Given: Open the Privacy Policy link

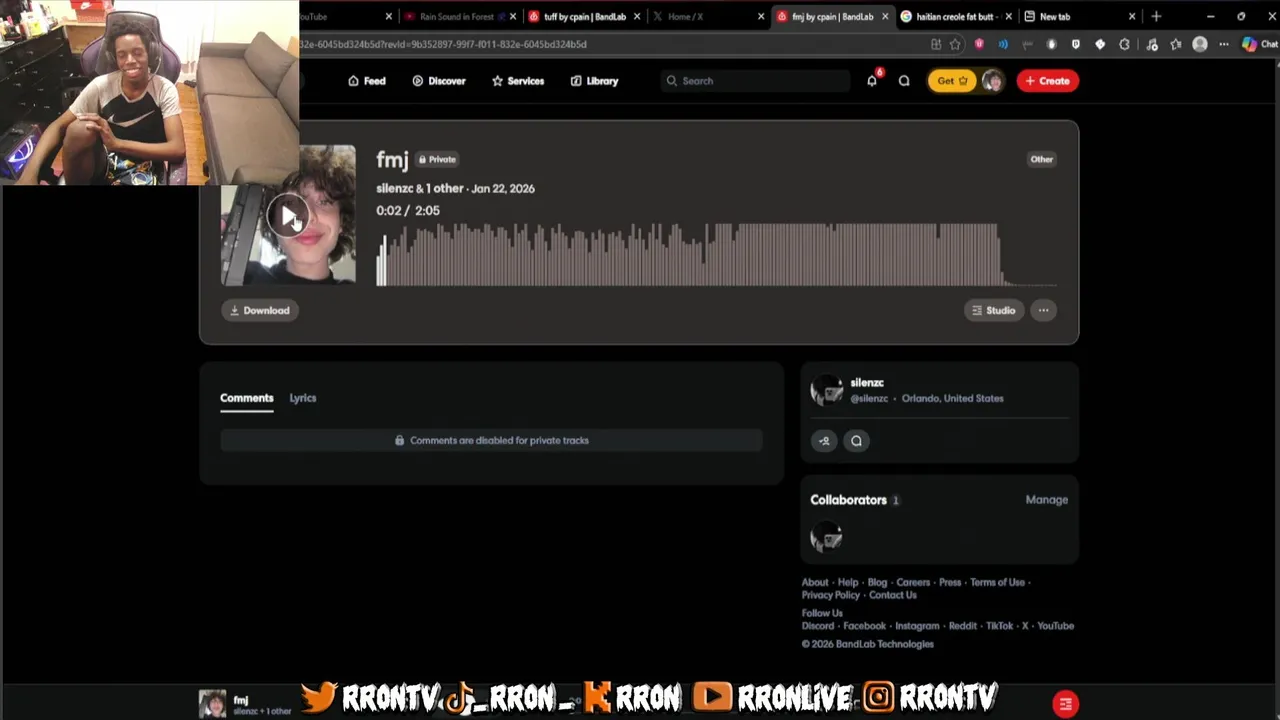Looking at the screenshot, I should tap(830, 595).
